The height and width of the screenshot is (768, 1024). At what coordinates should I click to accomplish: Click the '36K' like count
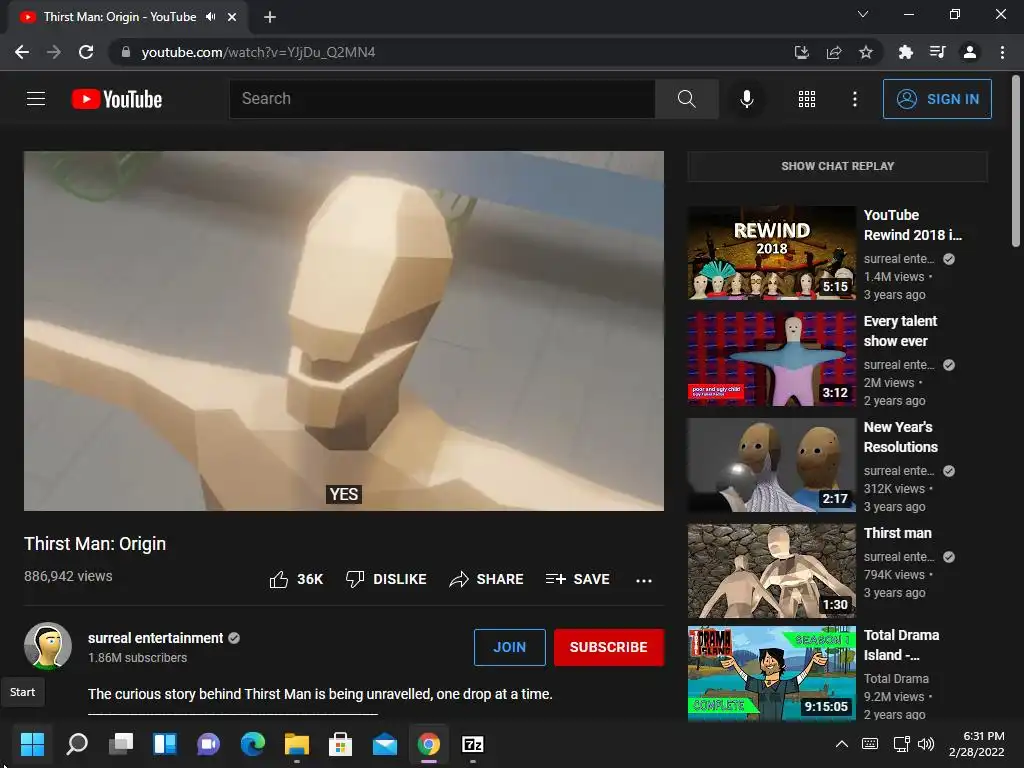(x=310, y=579)
